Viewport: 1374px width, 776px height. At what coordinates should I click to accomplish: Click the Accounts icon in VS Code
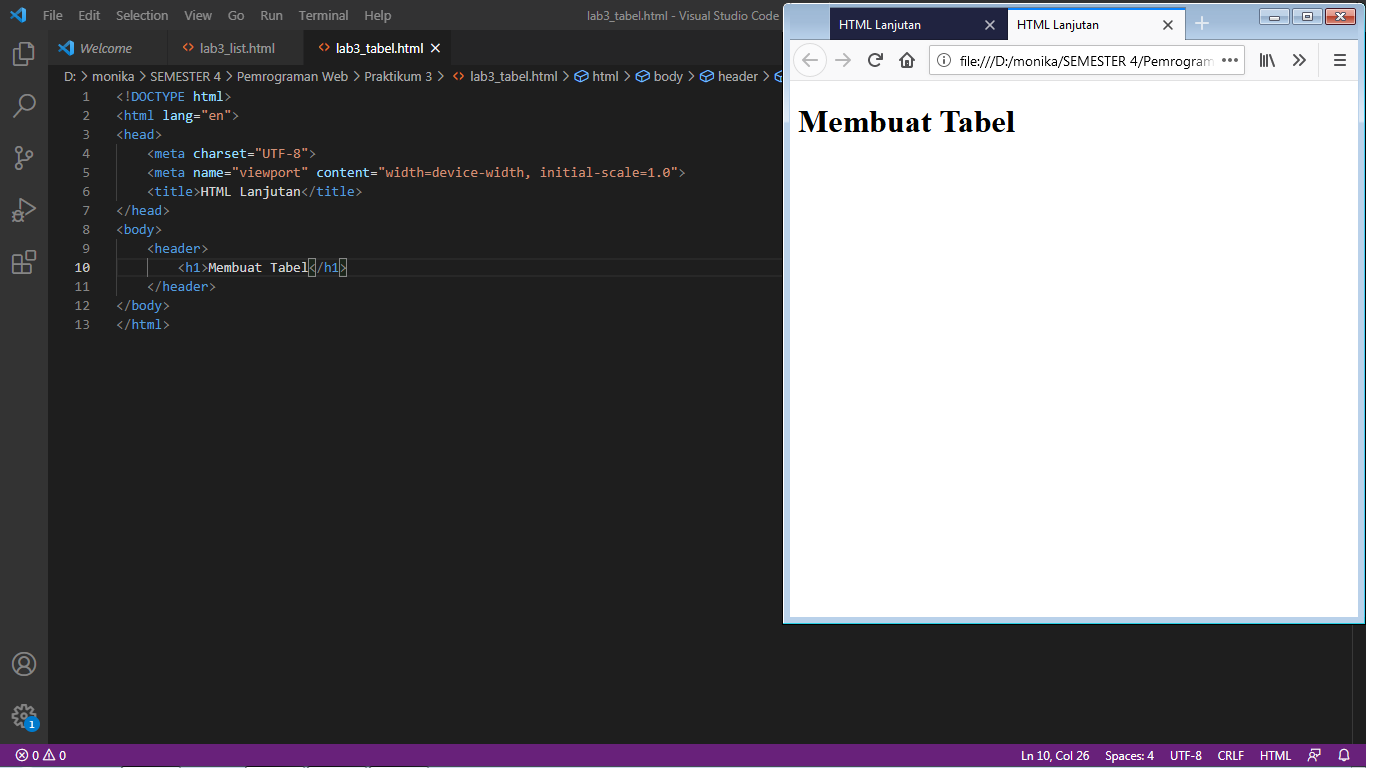pyautogui.click(x=24, y=663)
